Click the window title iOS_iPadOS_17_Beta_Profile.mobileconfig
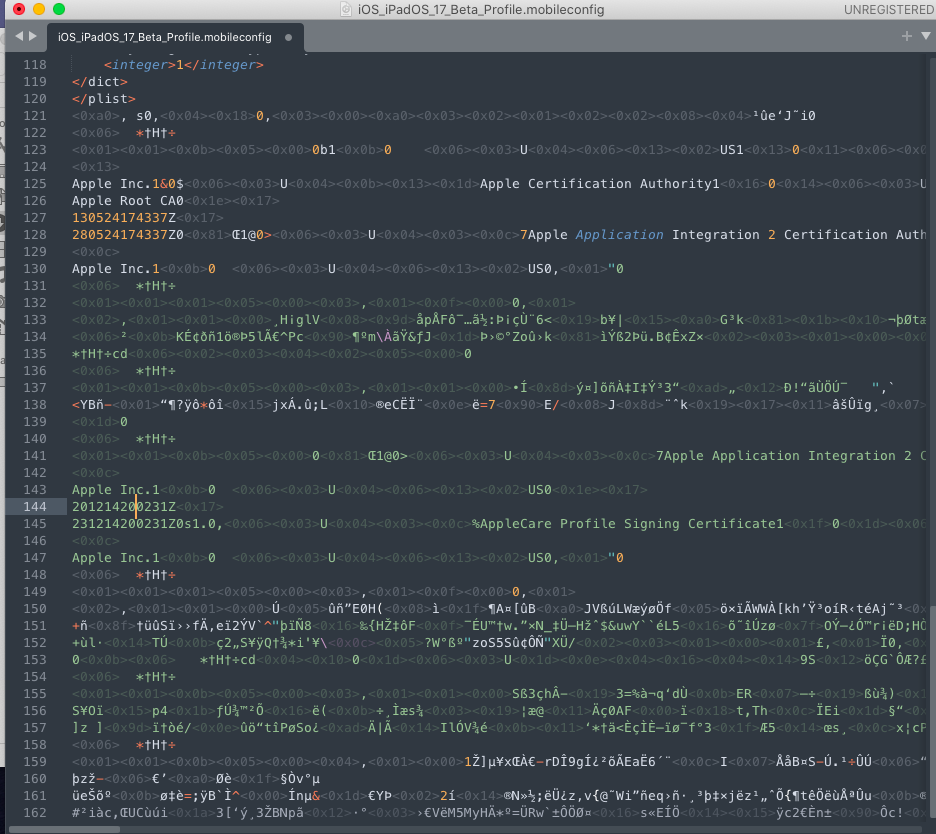Viewport: 936px width, 834px height. pos(481,10)
